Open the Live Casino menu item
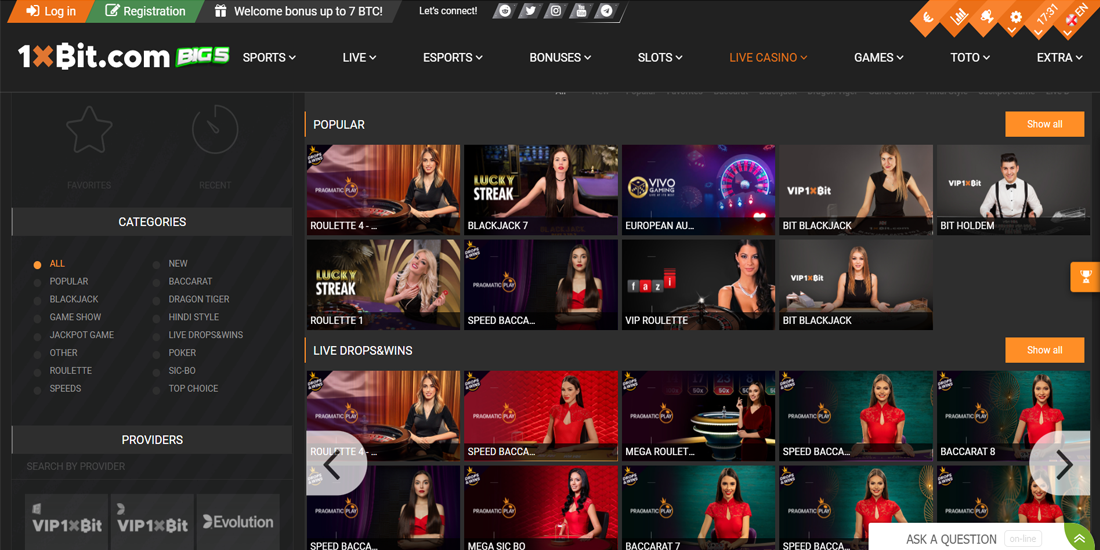 point(768,58)
